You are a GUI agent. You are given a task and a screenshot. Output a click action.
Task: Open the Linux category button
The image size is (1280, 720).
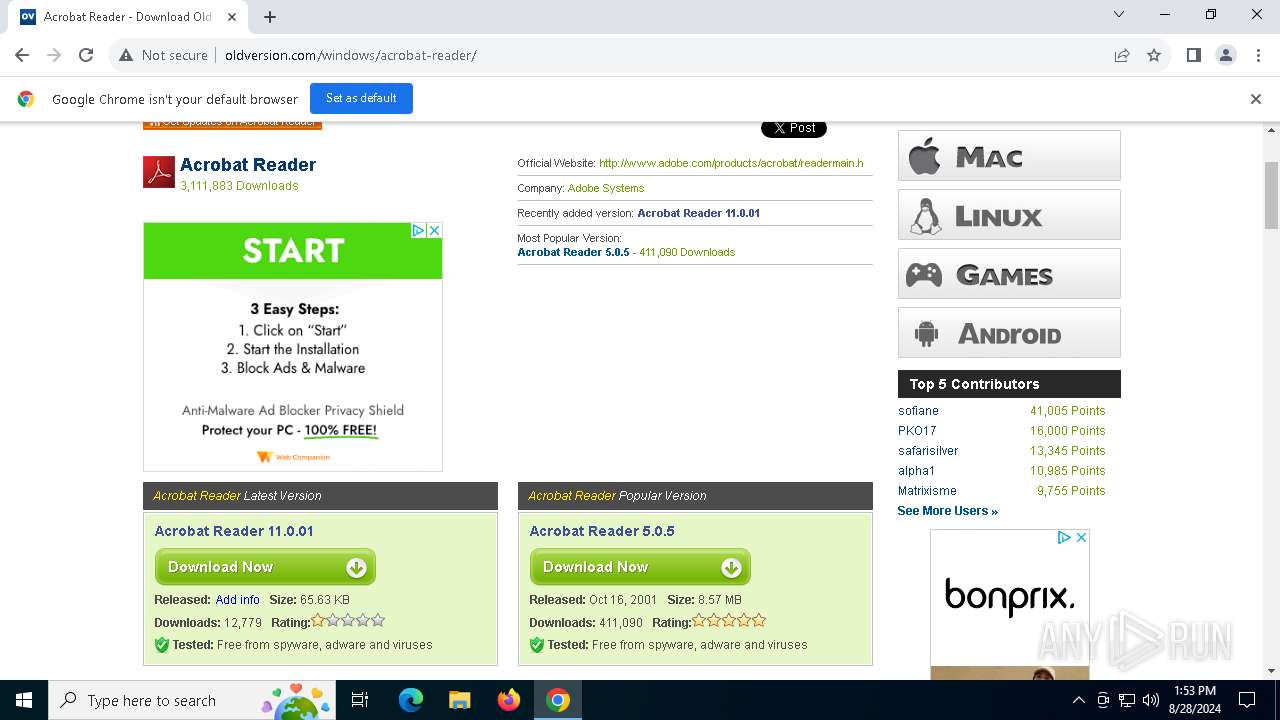click(1009, 215)
